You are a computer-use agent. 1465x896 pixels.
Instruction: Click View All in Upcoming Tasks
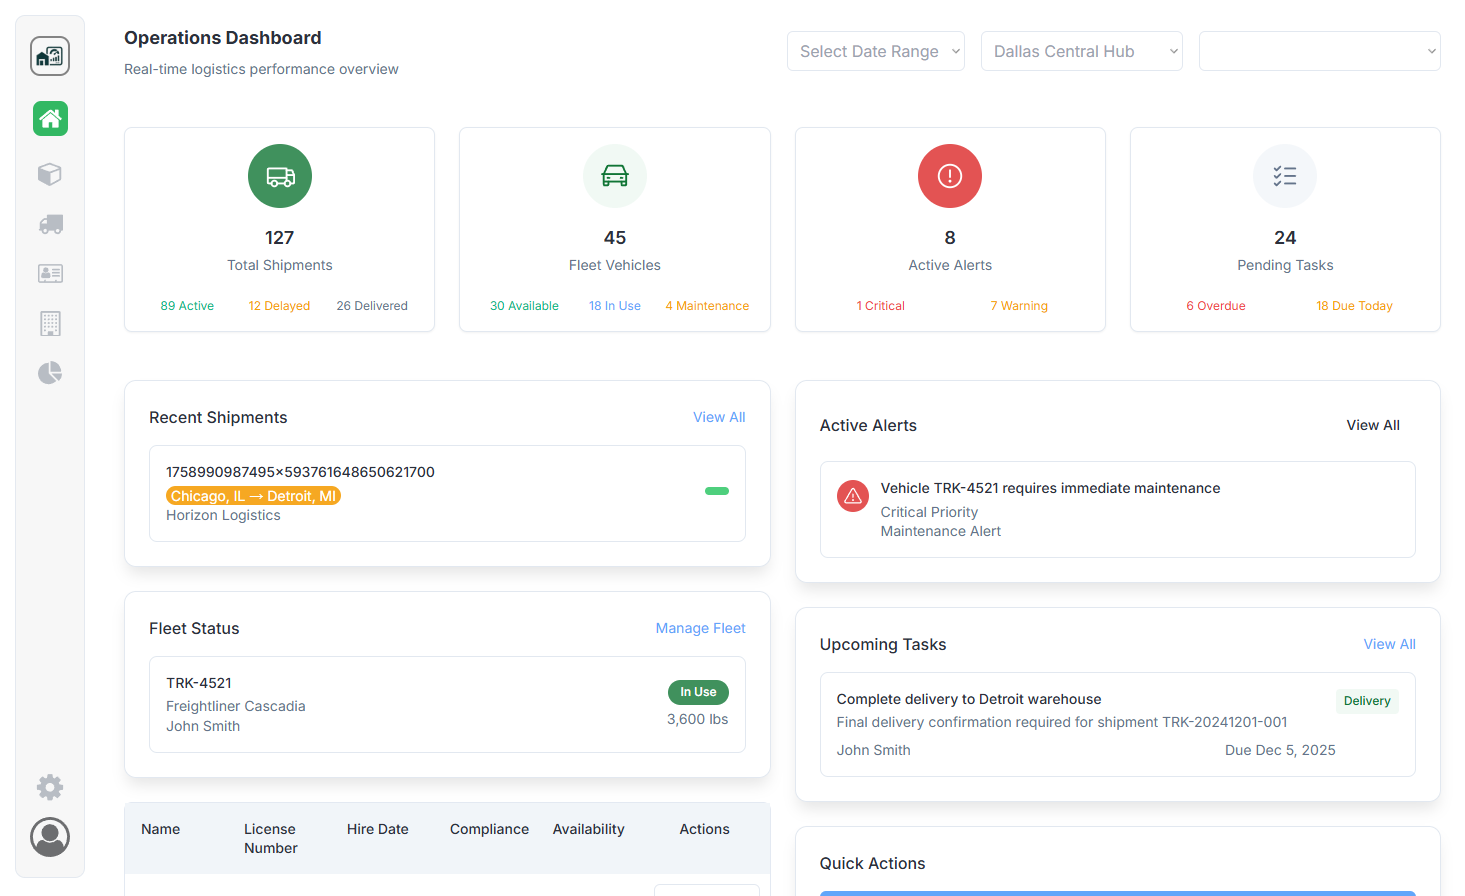pyautogui.click(x=1389, y=644)
